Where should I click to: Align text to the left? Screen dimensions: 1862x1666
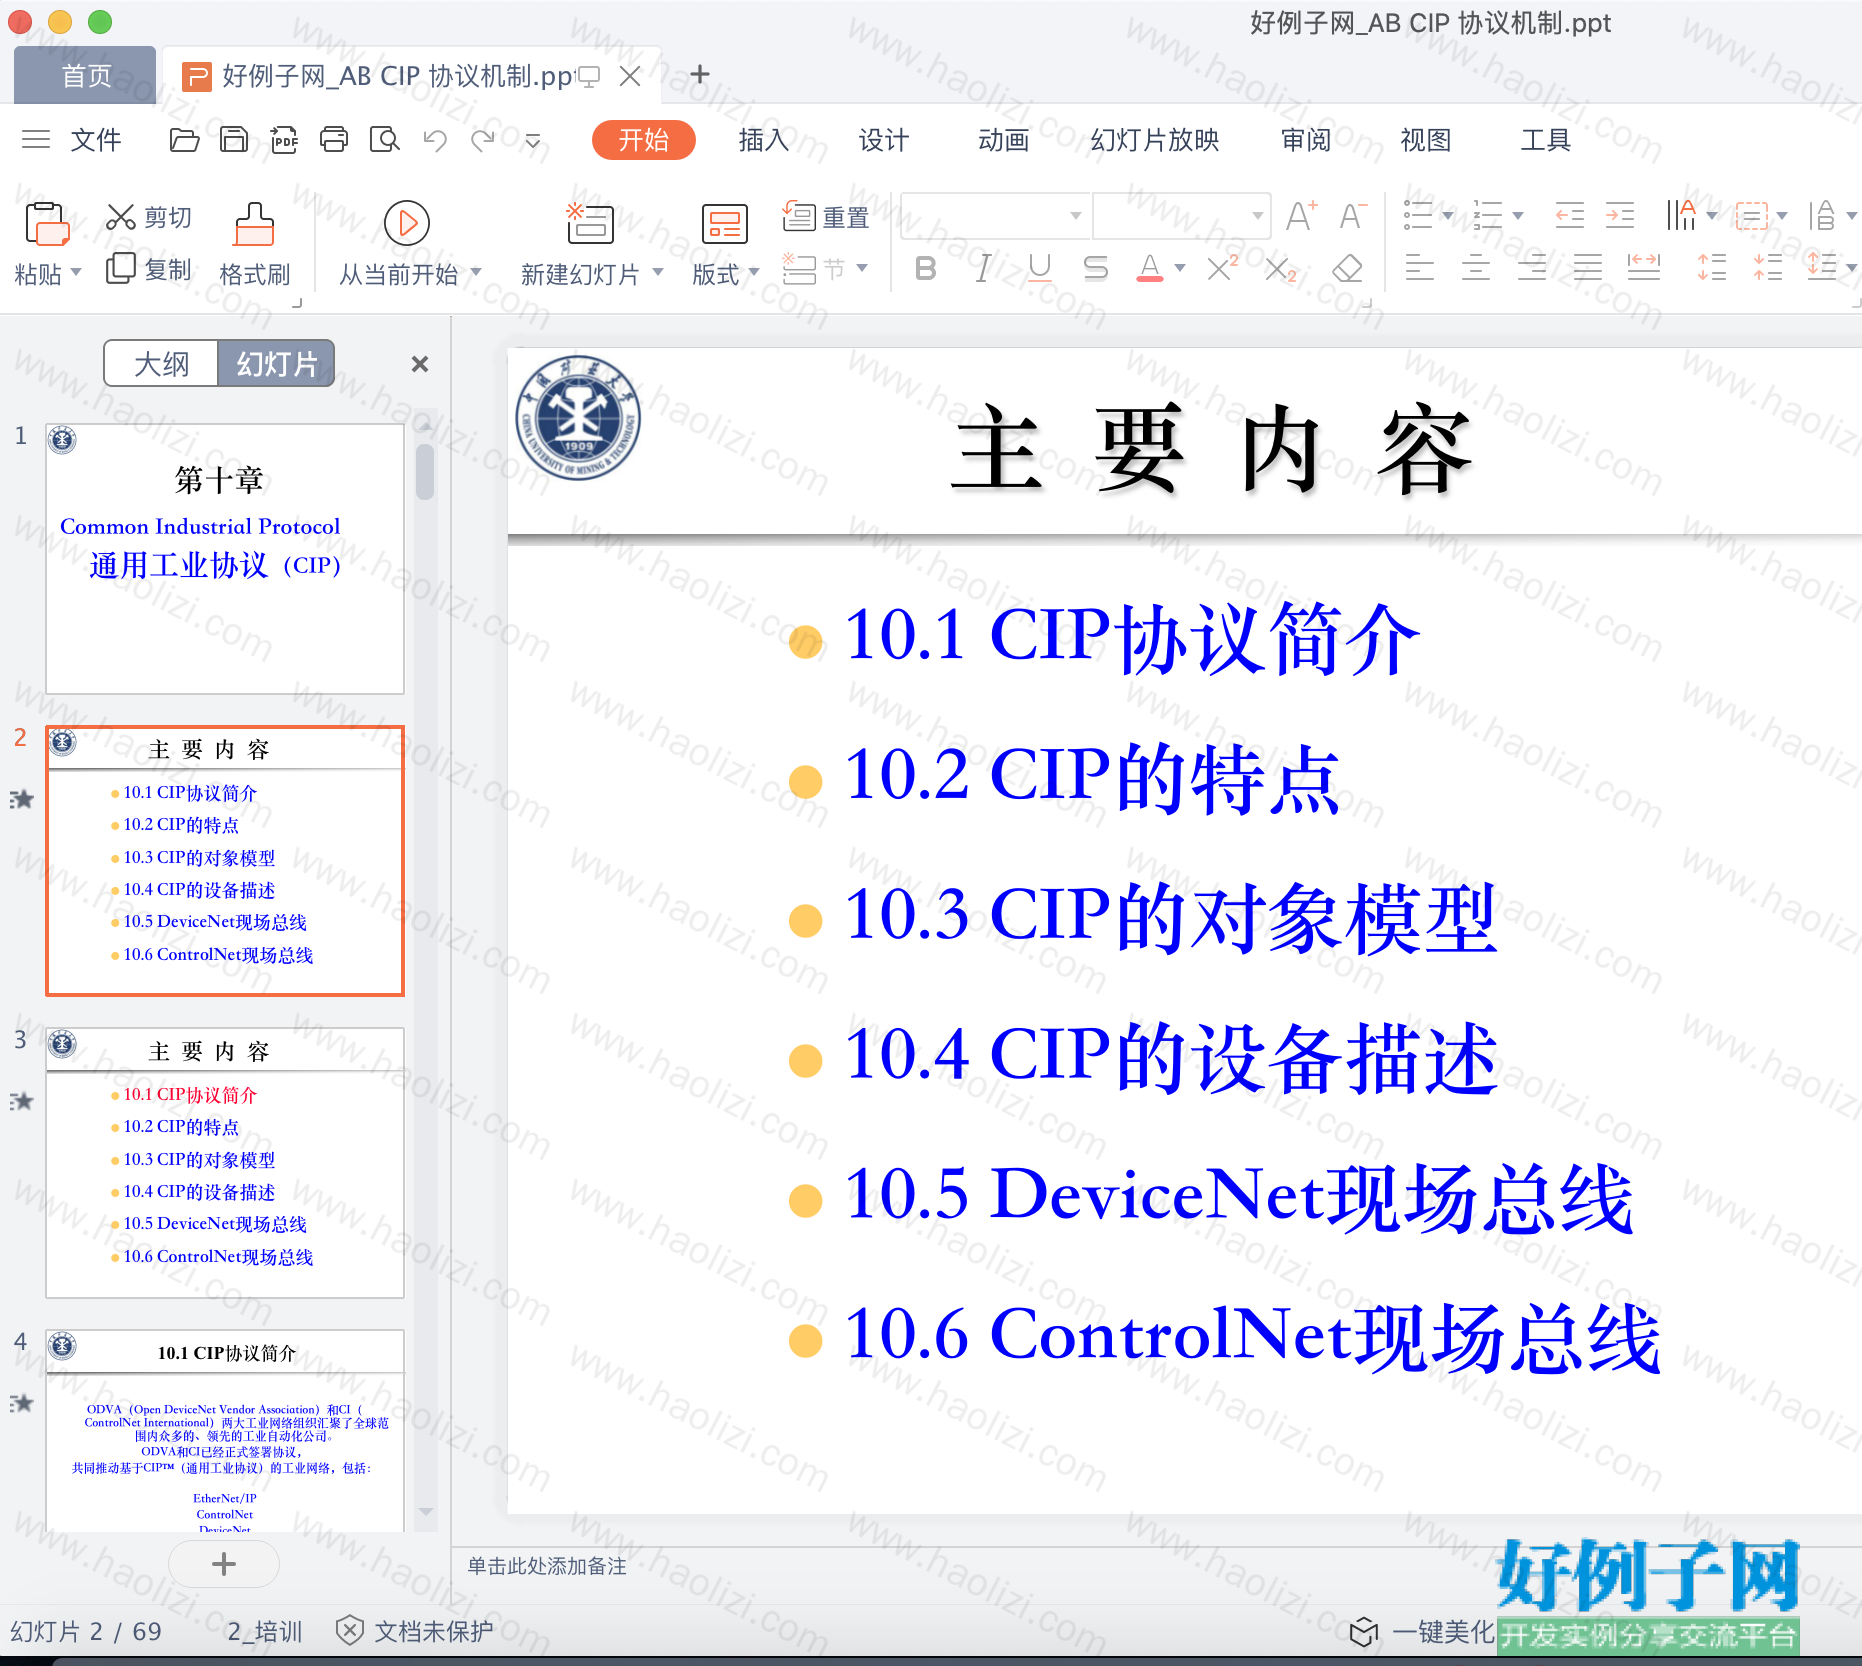1419,268
